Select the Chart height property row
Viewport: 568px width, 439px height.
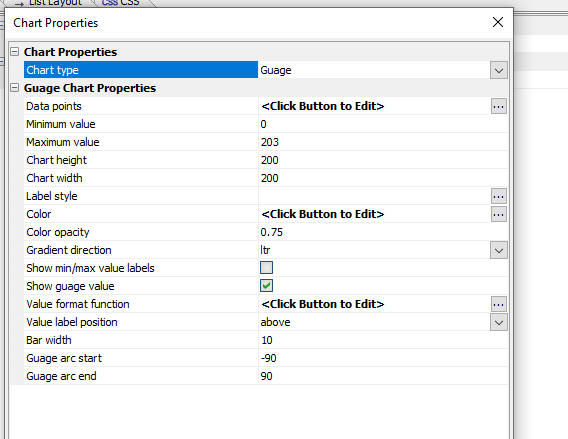[x=266, y=160]
